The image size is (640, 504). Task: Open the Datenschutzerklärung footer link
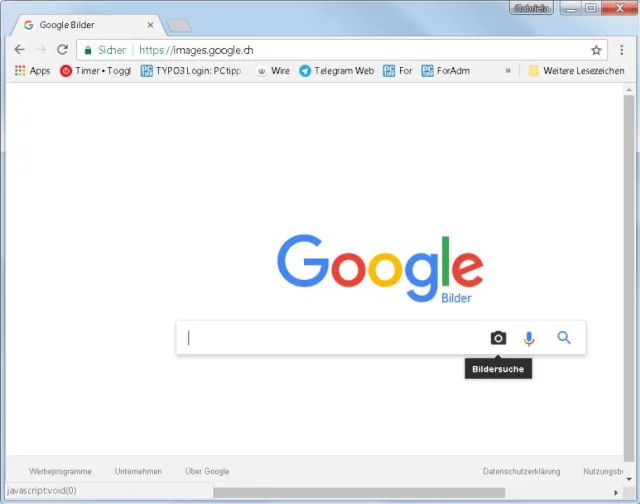click(x=521, y=471)
